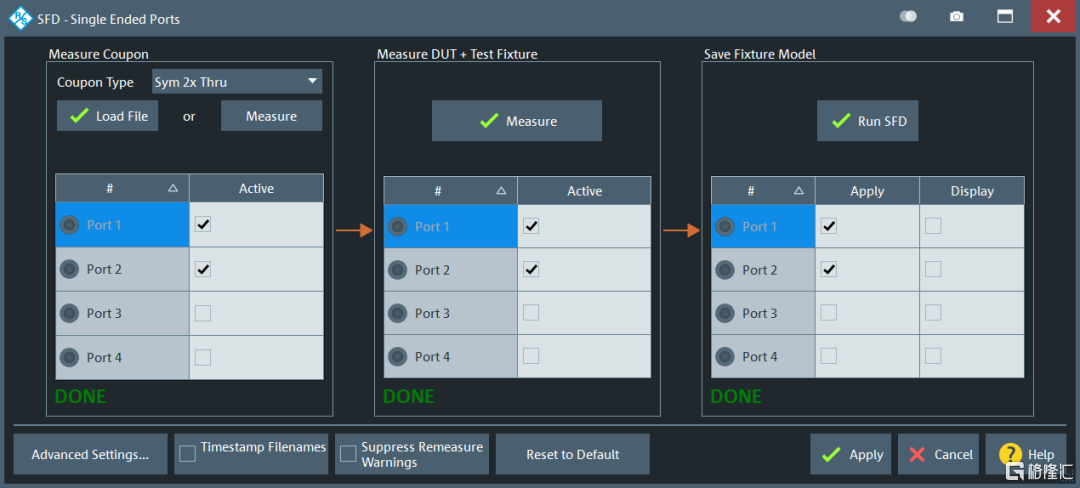Screen dimensions: 1080x488
Task: Click Port 3 connector icon in Measure Coupon
Action: pos(69,313)
